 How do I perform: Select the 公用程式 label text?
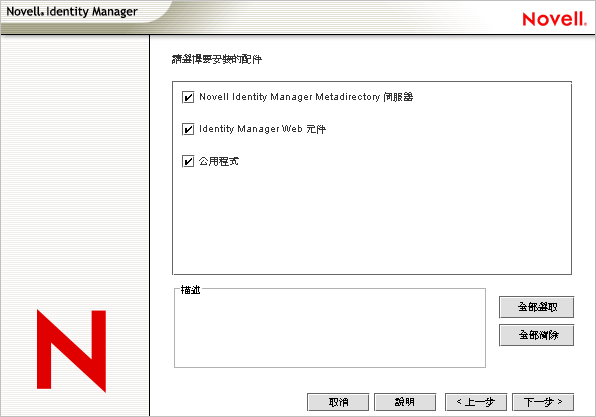click(219, 162)
